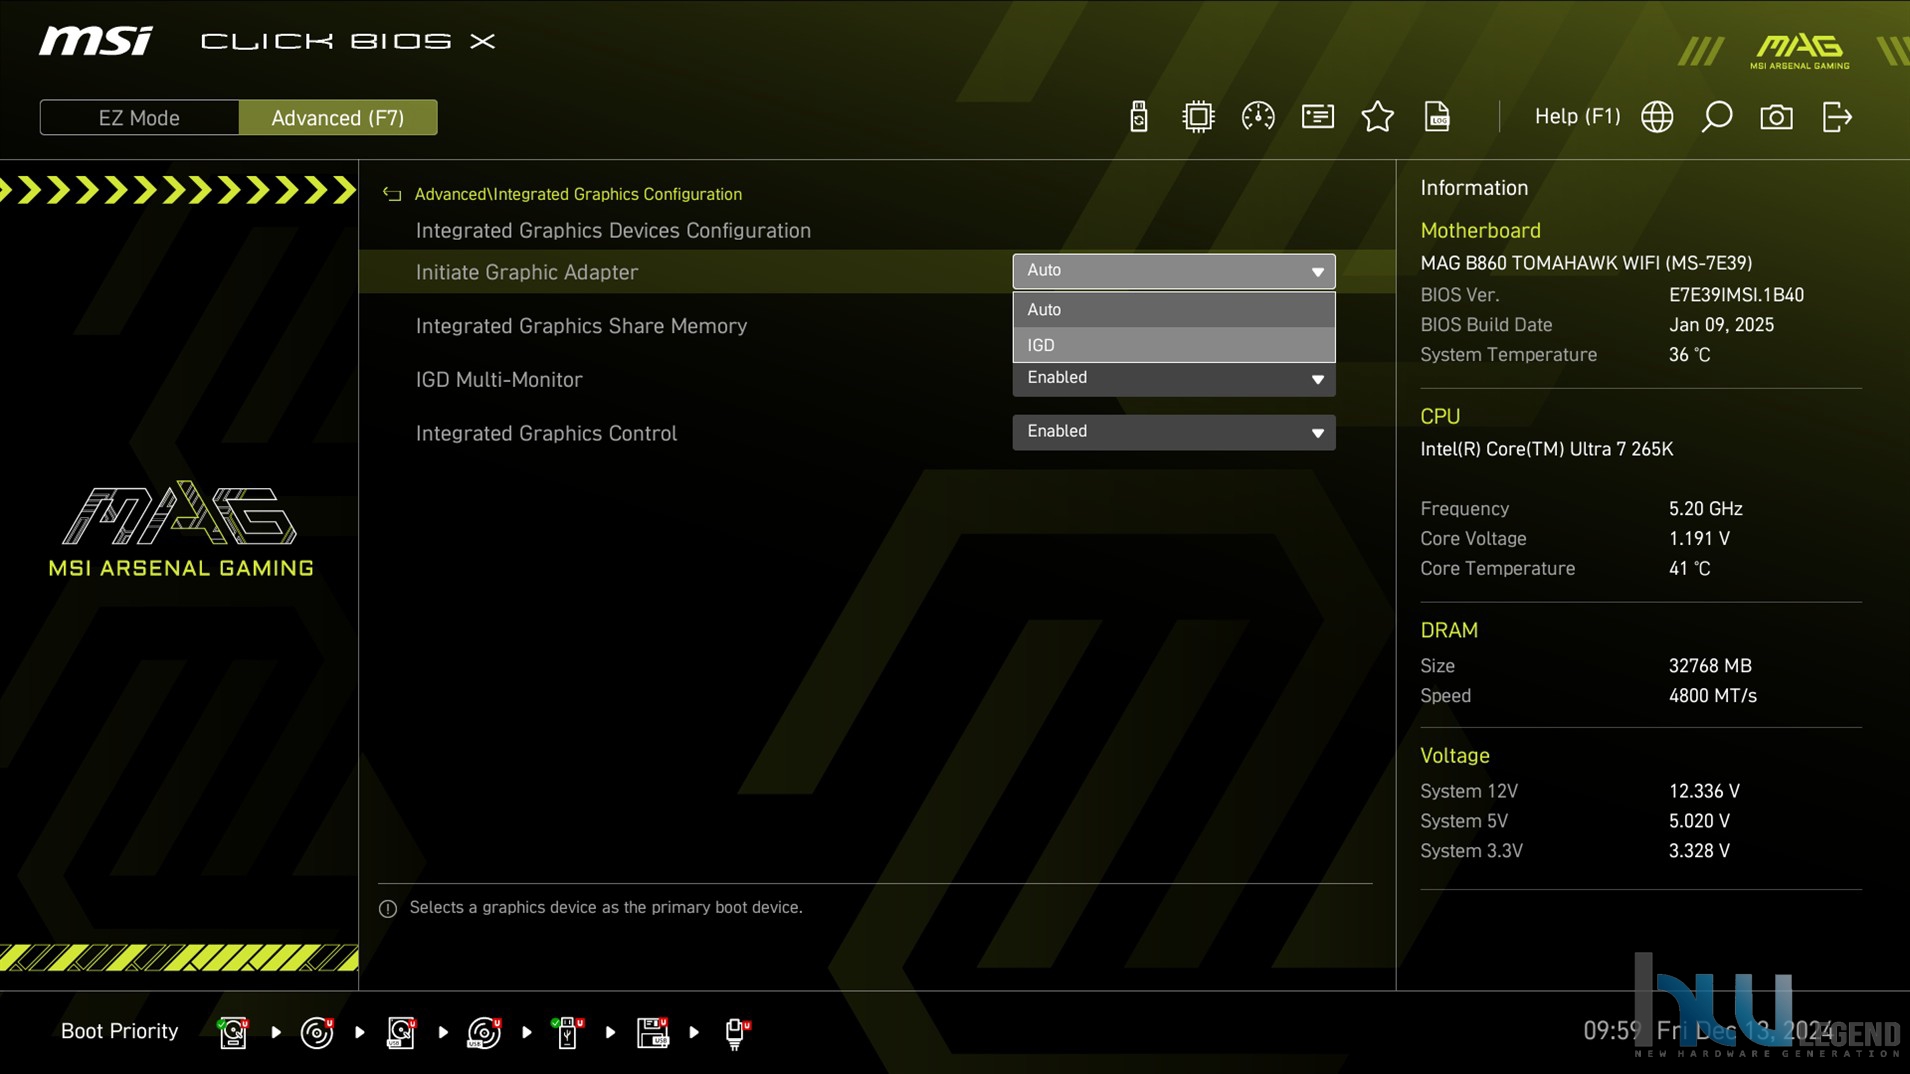Select the IGD Multi-Monitor setting label
Viewport: 1910px width, 1074px height.
(498, 380)
